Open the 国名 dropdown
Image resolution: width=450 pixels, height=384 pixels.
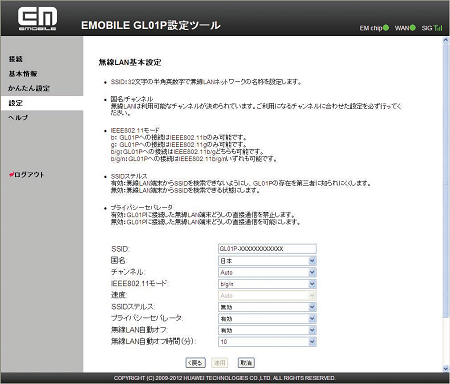267,261
